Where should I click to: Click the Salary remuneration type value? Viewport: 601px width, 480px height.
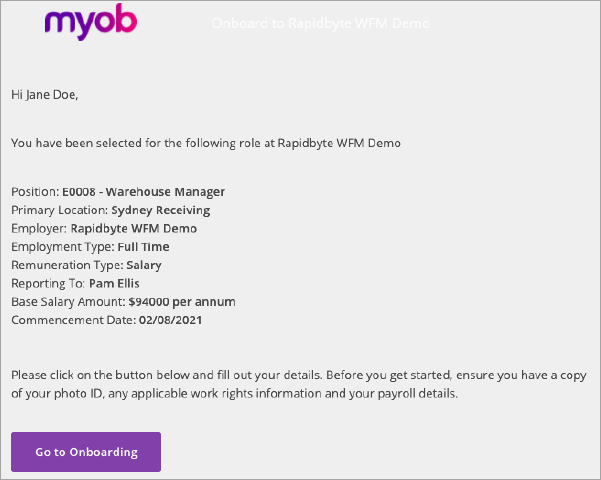pos(143,265)
